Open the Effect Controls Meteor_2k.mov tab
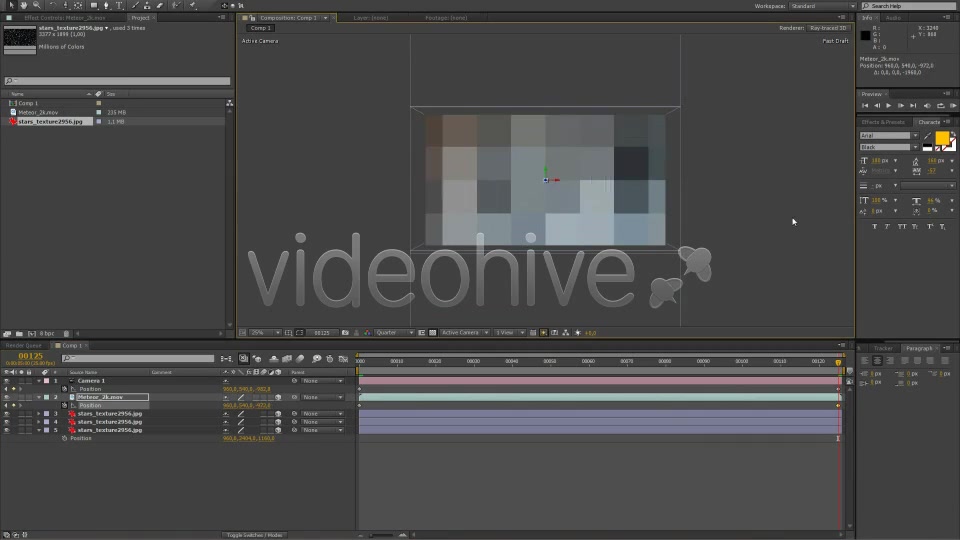The height and width of the screenshot is (540, 960). click(x=64, y=18)
